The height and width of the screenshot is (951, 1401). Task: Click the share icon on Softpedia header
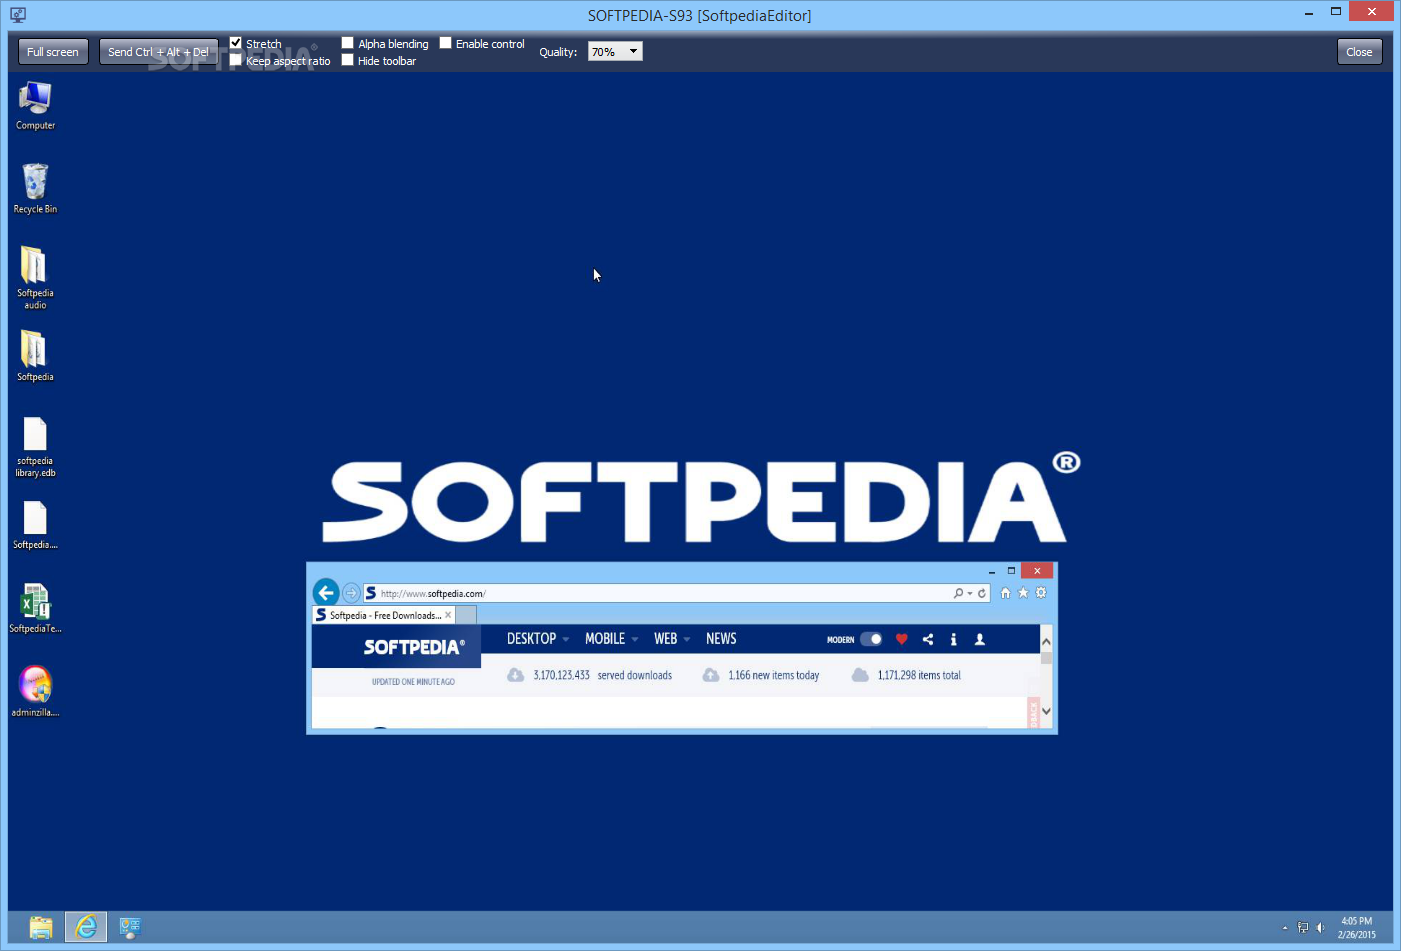click(928, 639)
